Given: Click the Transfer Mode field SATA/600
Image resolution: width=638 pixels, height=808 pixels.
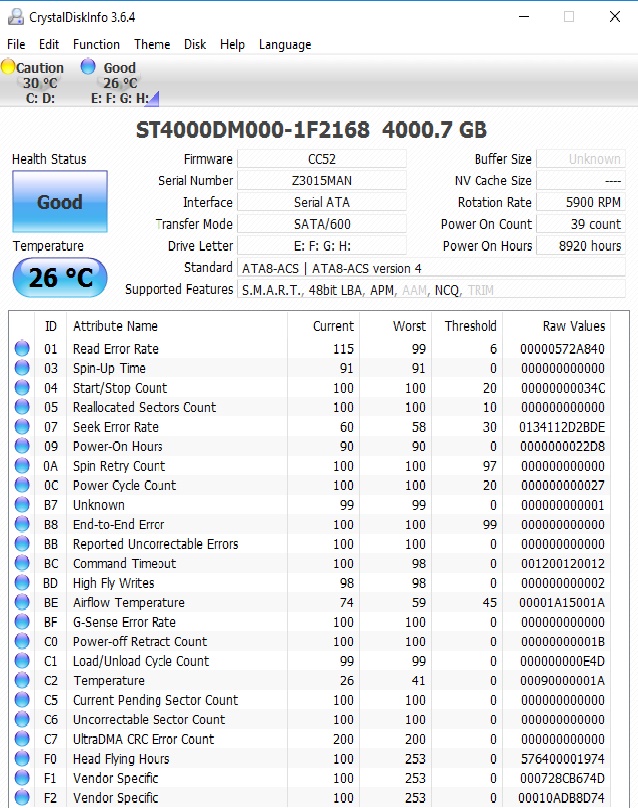Looking at the screenshot, I should pyautogui.click(x=322, y=224).
